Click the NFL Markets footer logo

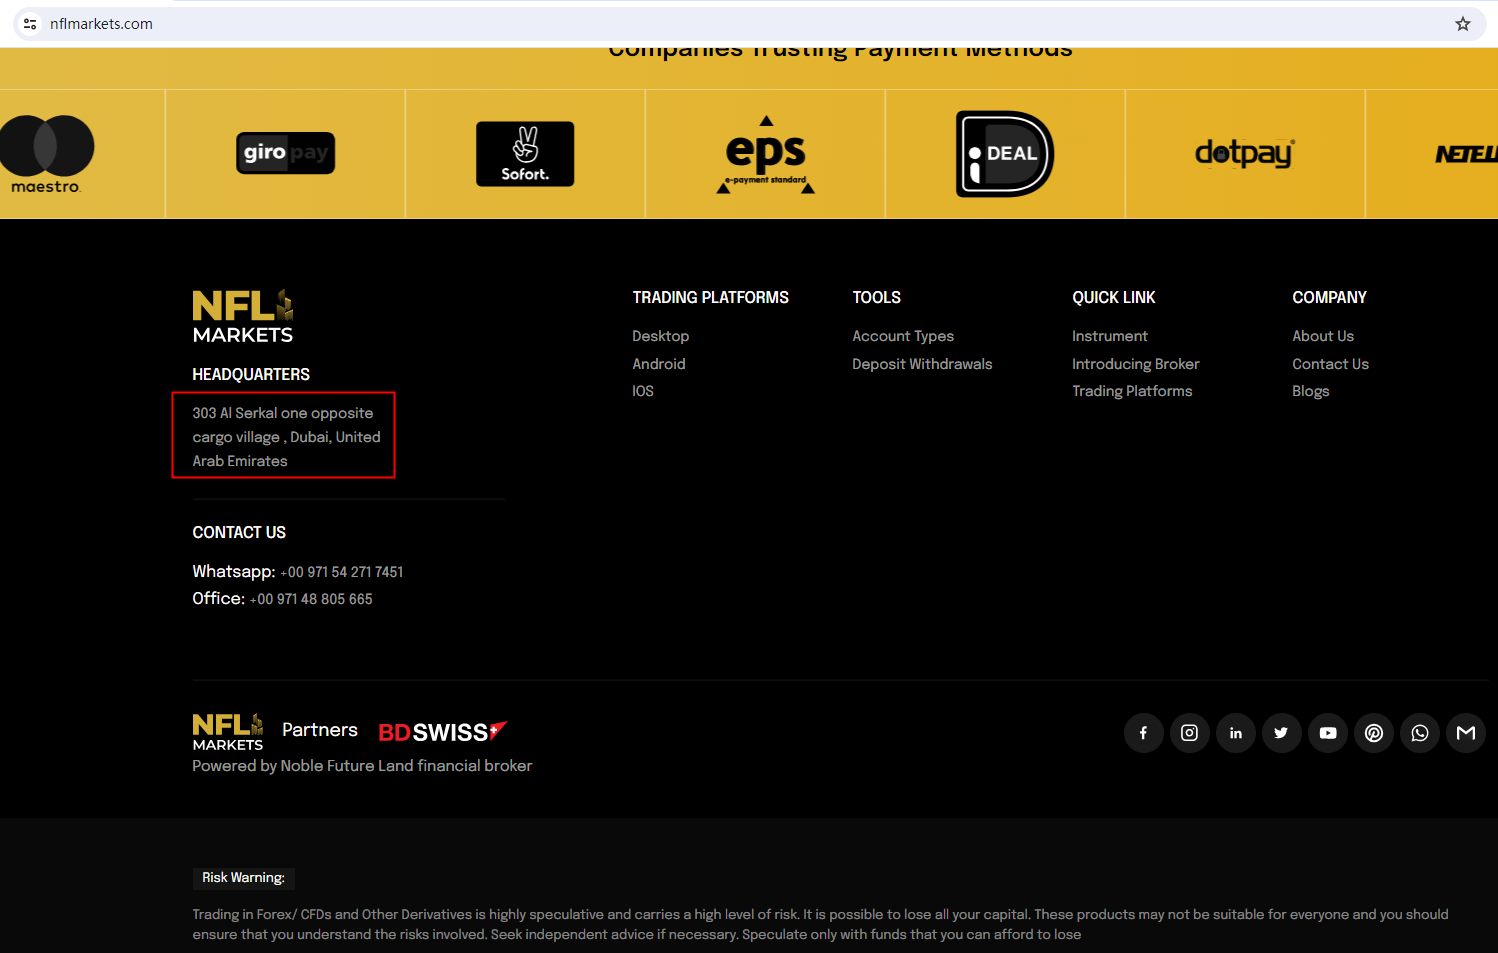click(x=243, y=317)
